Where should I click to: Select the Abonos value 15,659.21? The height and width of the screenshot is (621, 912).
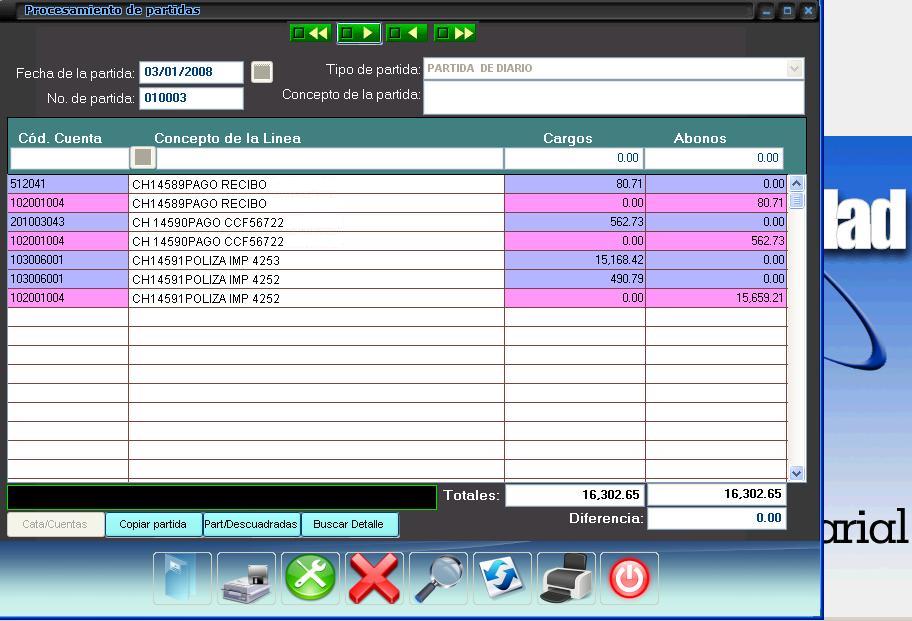716,298
